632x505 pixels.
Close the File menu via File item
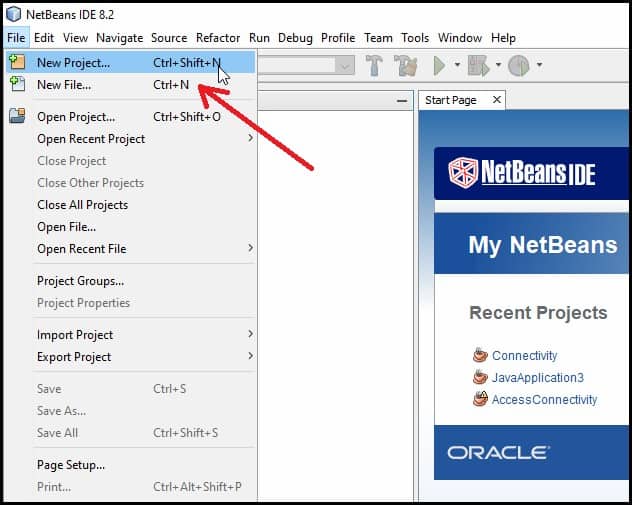16,38
